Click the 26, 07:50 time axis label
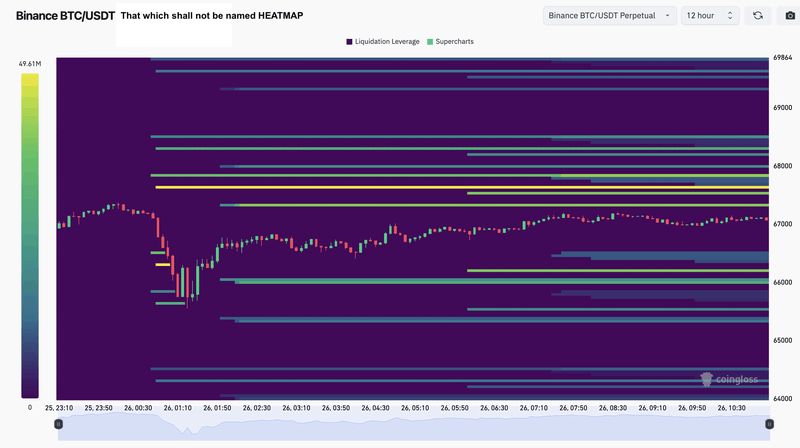This screenshot has height=448, width=800. click(573, 408)
